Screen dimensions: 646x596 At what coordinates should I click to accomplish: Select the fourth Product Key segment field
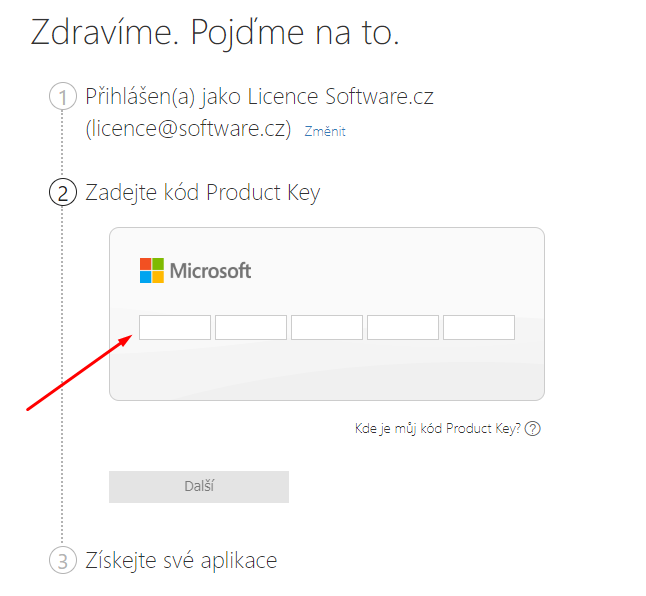click(x=403, y=328)
